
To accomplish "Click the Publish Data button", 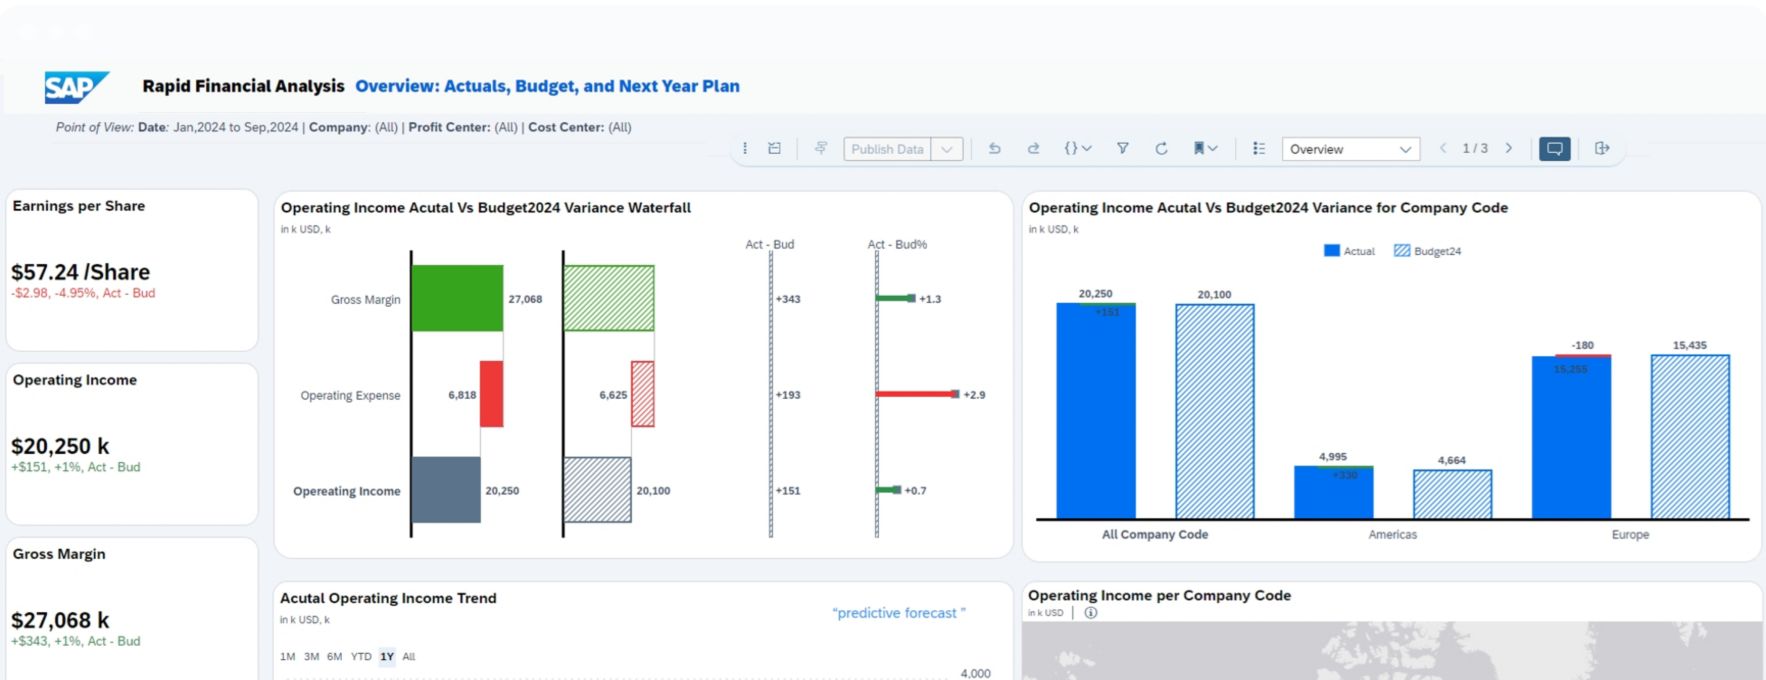I will [887, 149].
